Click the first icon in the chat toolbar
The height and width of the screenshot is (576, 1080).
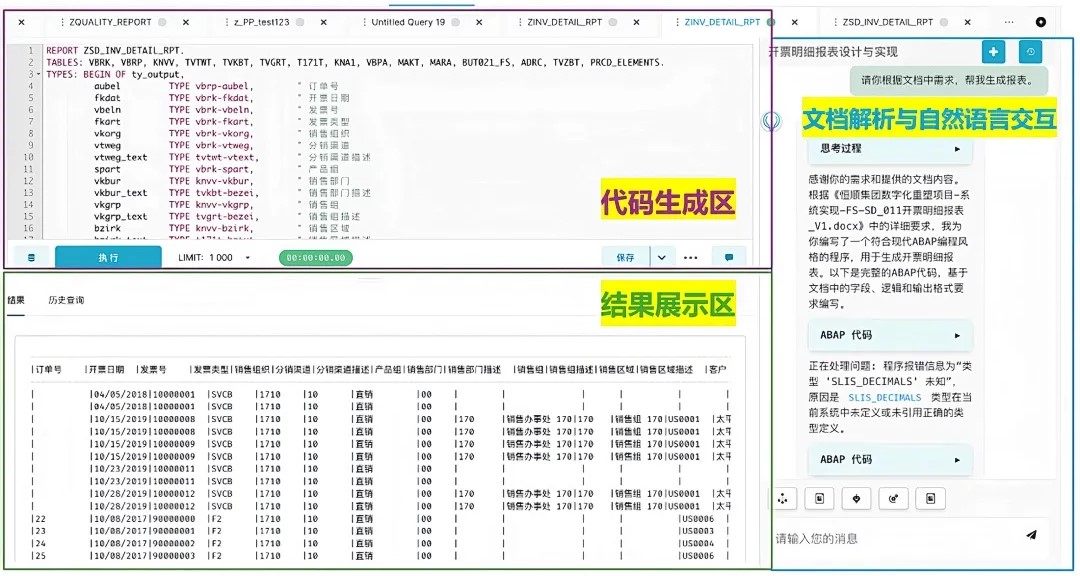783,498
